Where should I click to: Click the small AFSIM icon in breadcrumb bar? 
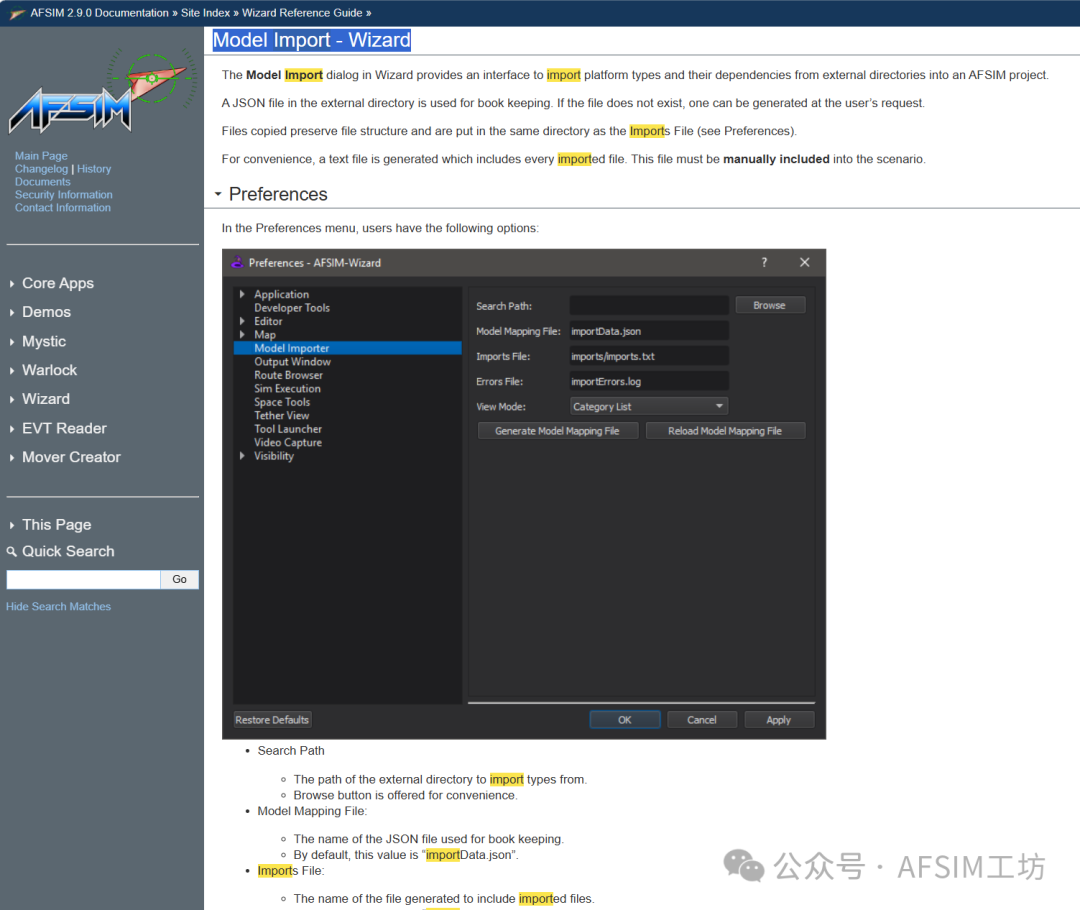tap(17, 13)
